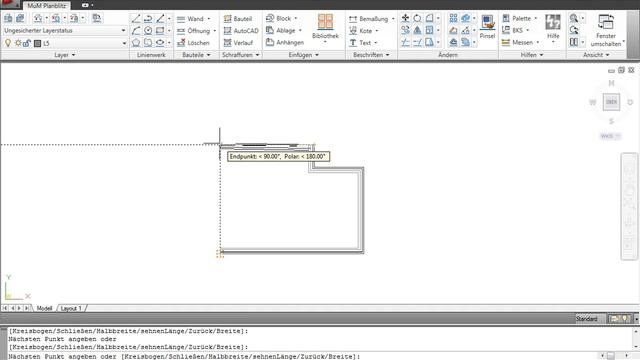
Task: Expand the Schraffuren panel
Action: [x=241, y=55]
